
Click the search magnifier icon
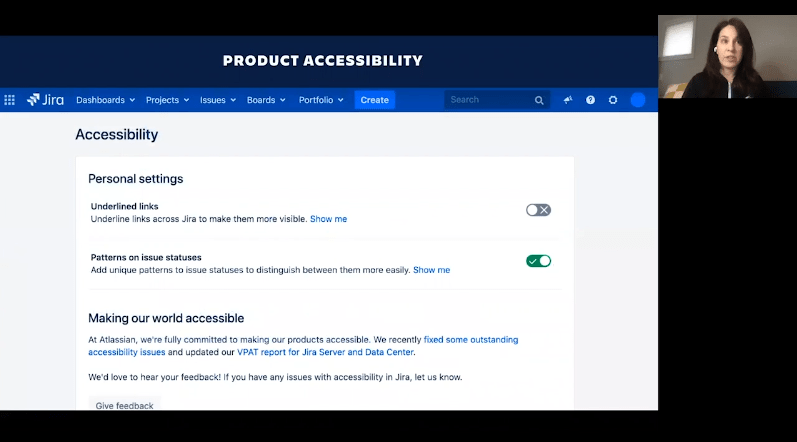pyautogui.click(x=539, y=100)
